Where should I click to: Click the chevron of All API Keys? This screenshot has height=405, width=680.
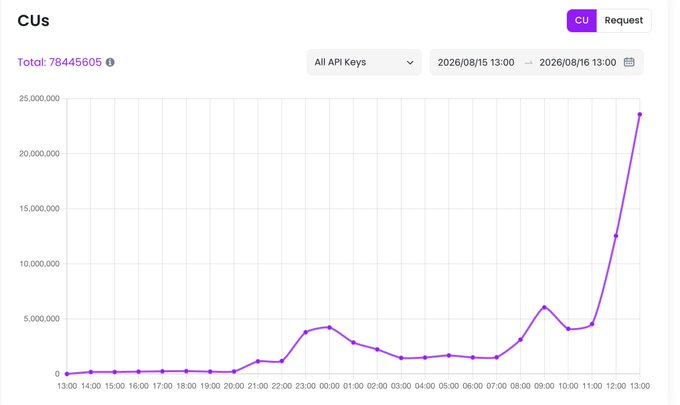tap(410, 62)
